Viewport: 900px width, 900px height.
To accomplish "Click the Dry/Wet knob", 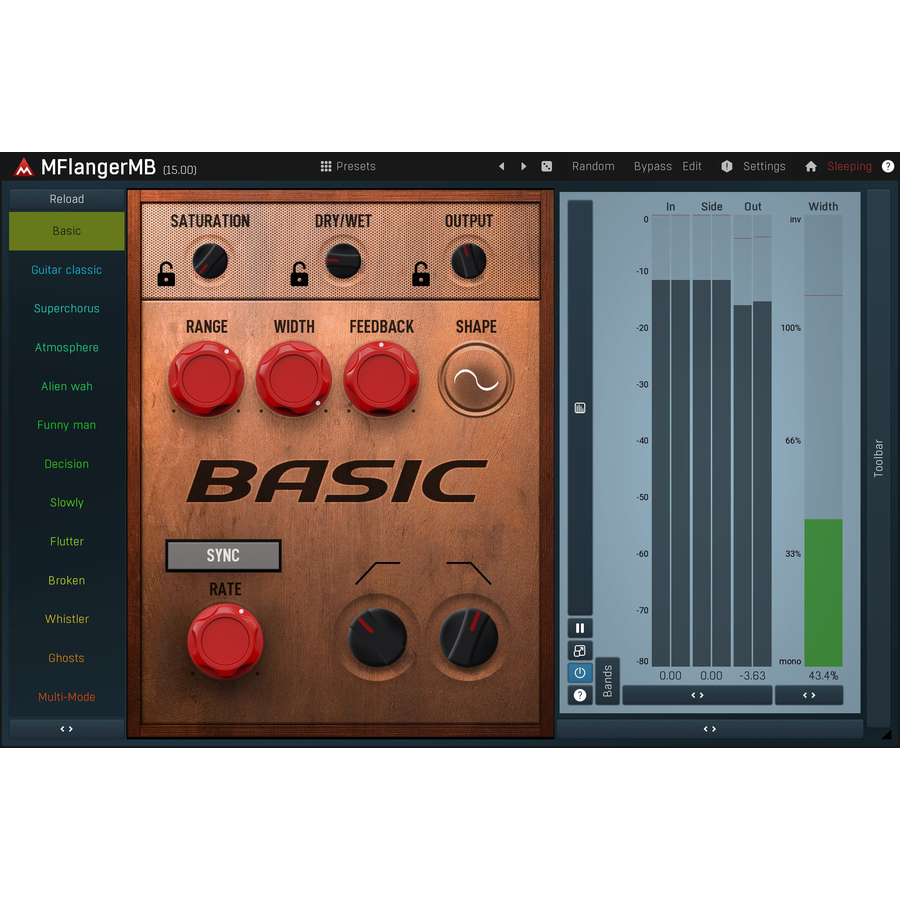I will 343,261.
